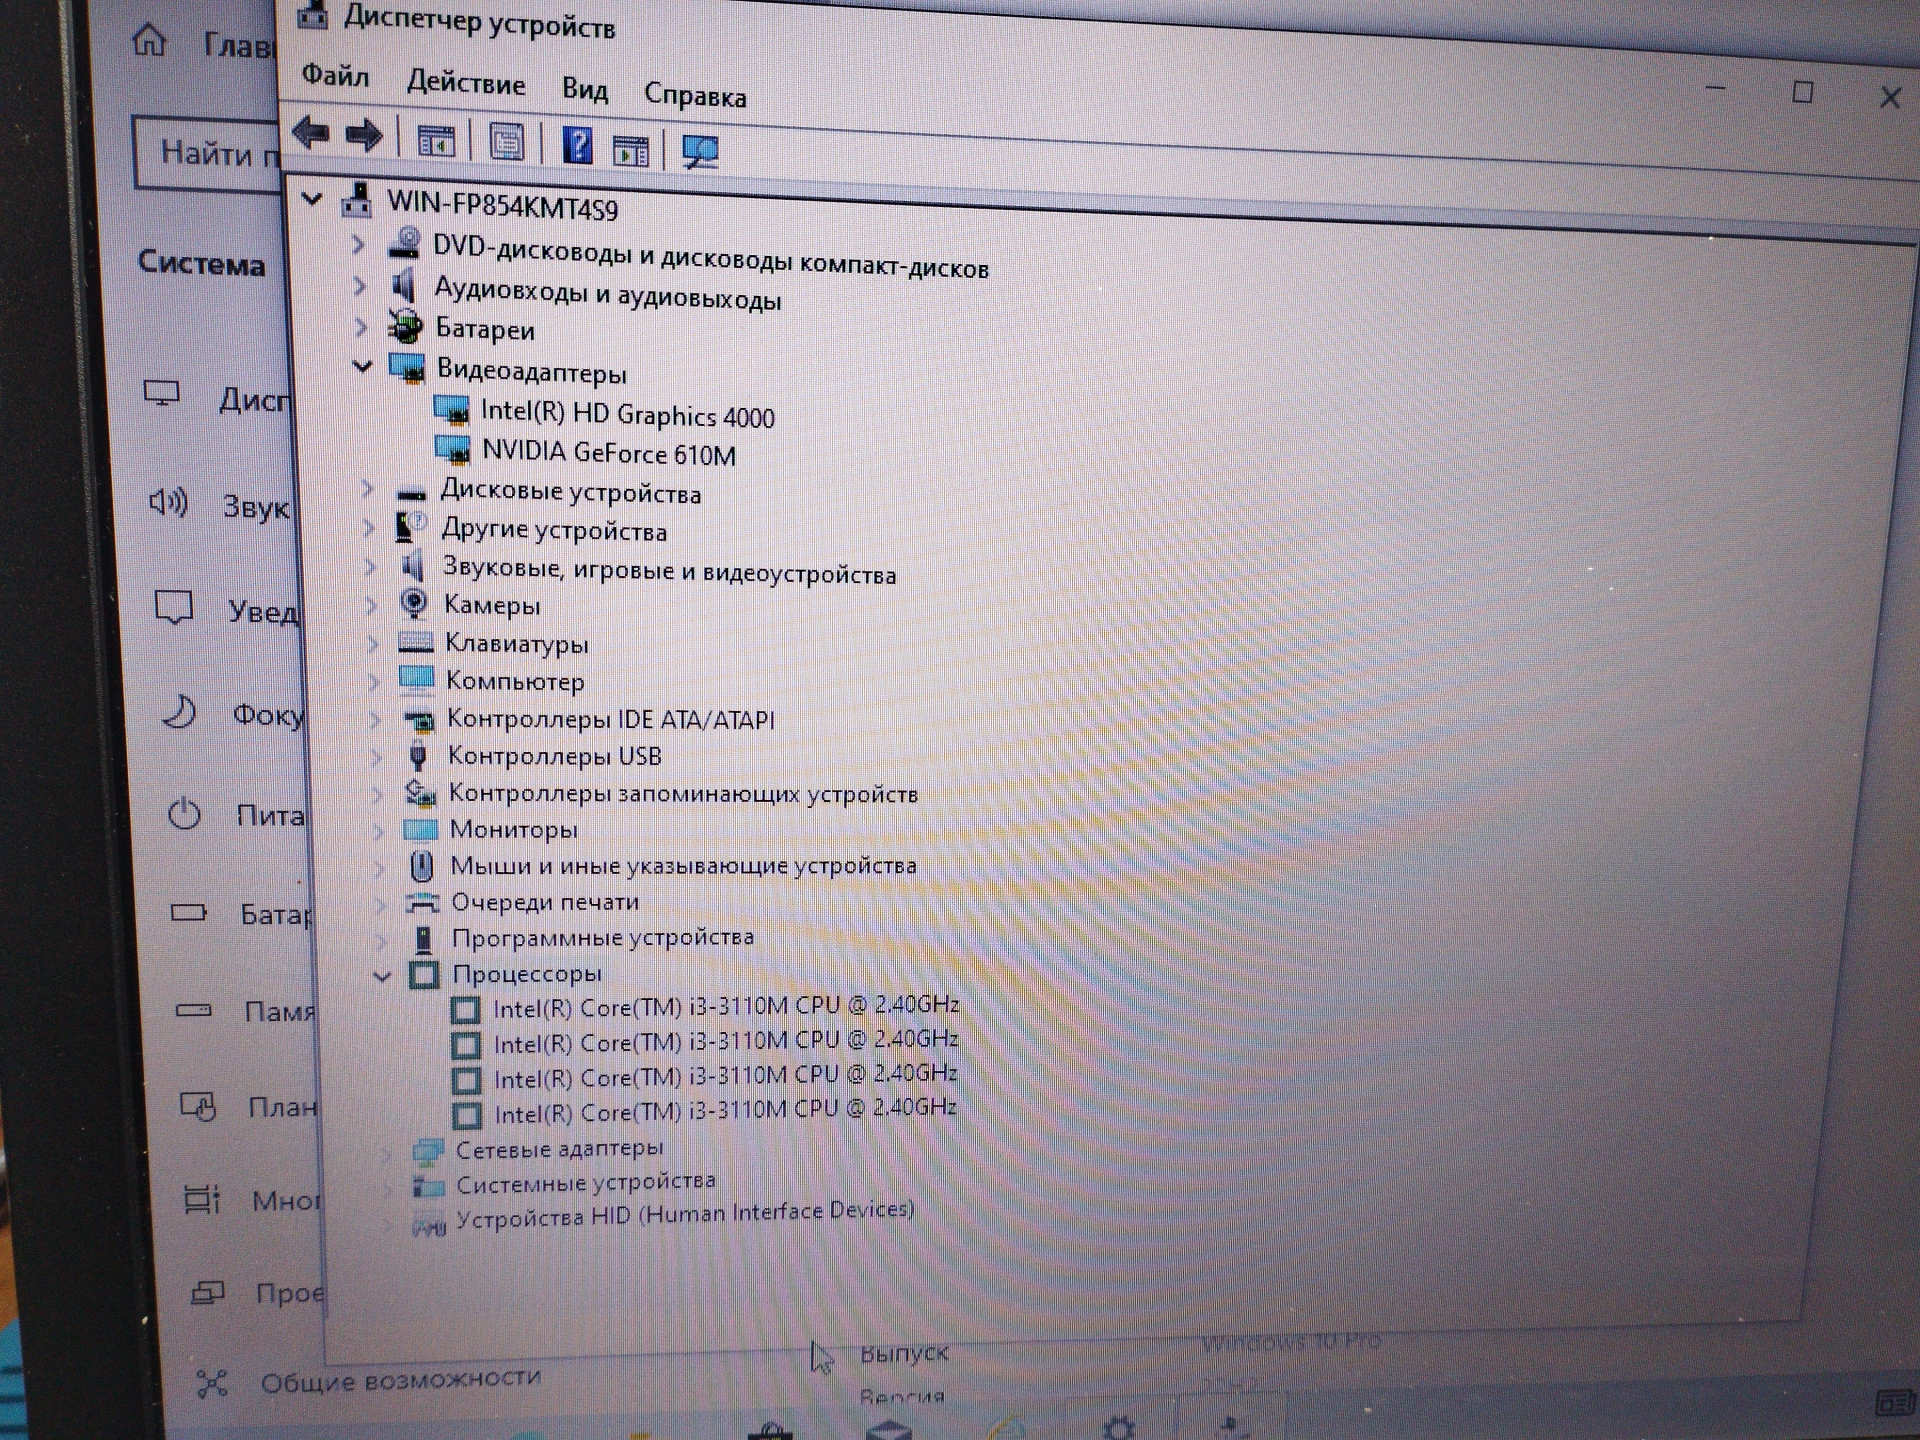
Task: Select the DVD drives category icon
Action: (405, 243)
